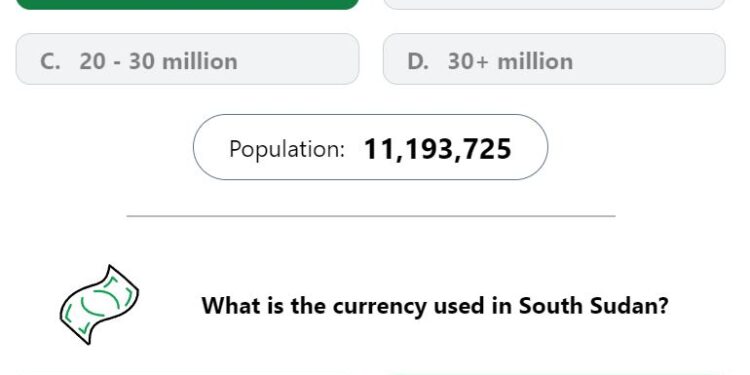The height and width of the screenshot is (375, 750).
Task: Click the green markings on the banknote icon
Action: point(99,304)
